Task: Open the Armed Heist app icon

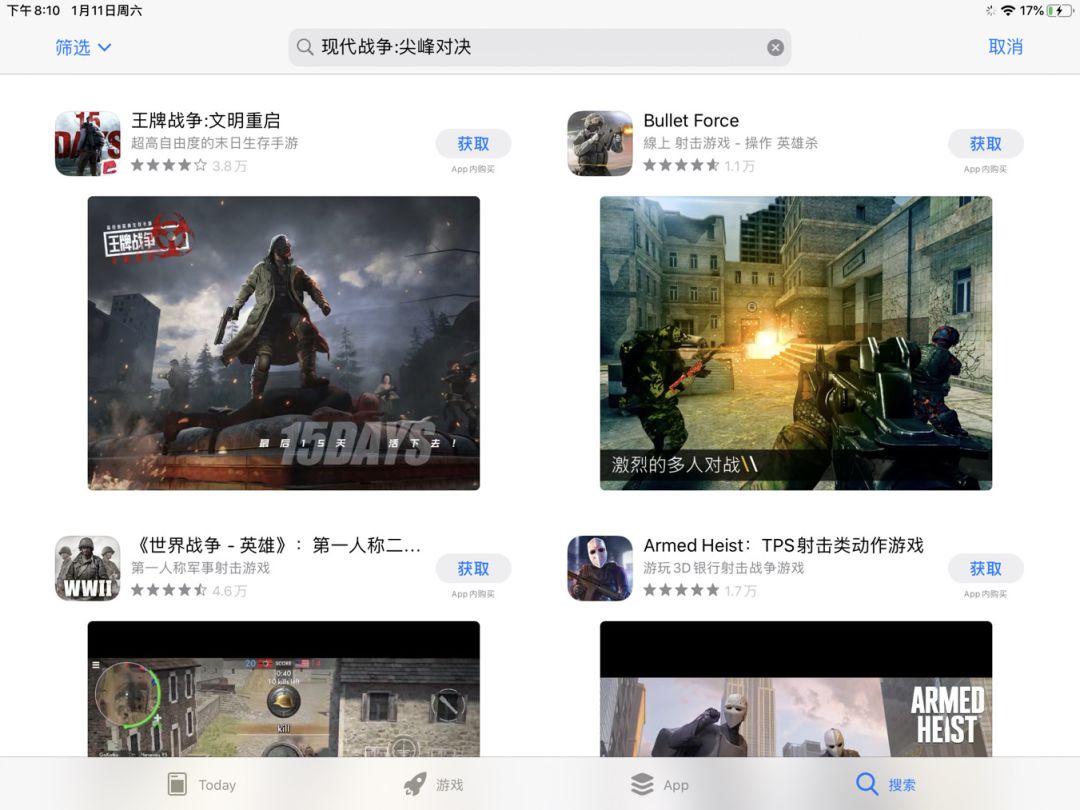Action: point(600,568)
